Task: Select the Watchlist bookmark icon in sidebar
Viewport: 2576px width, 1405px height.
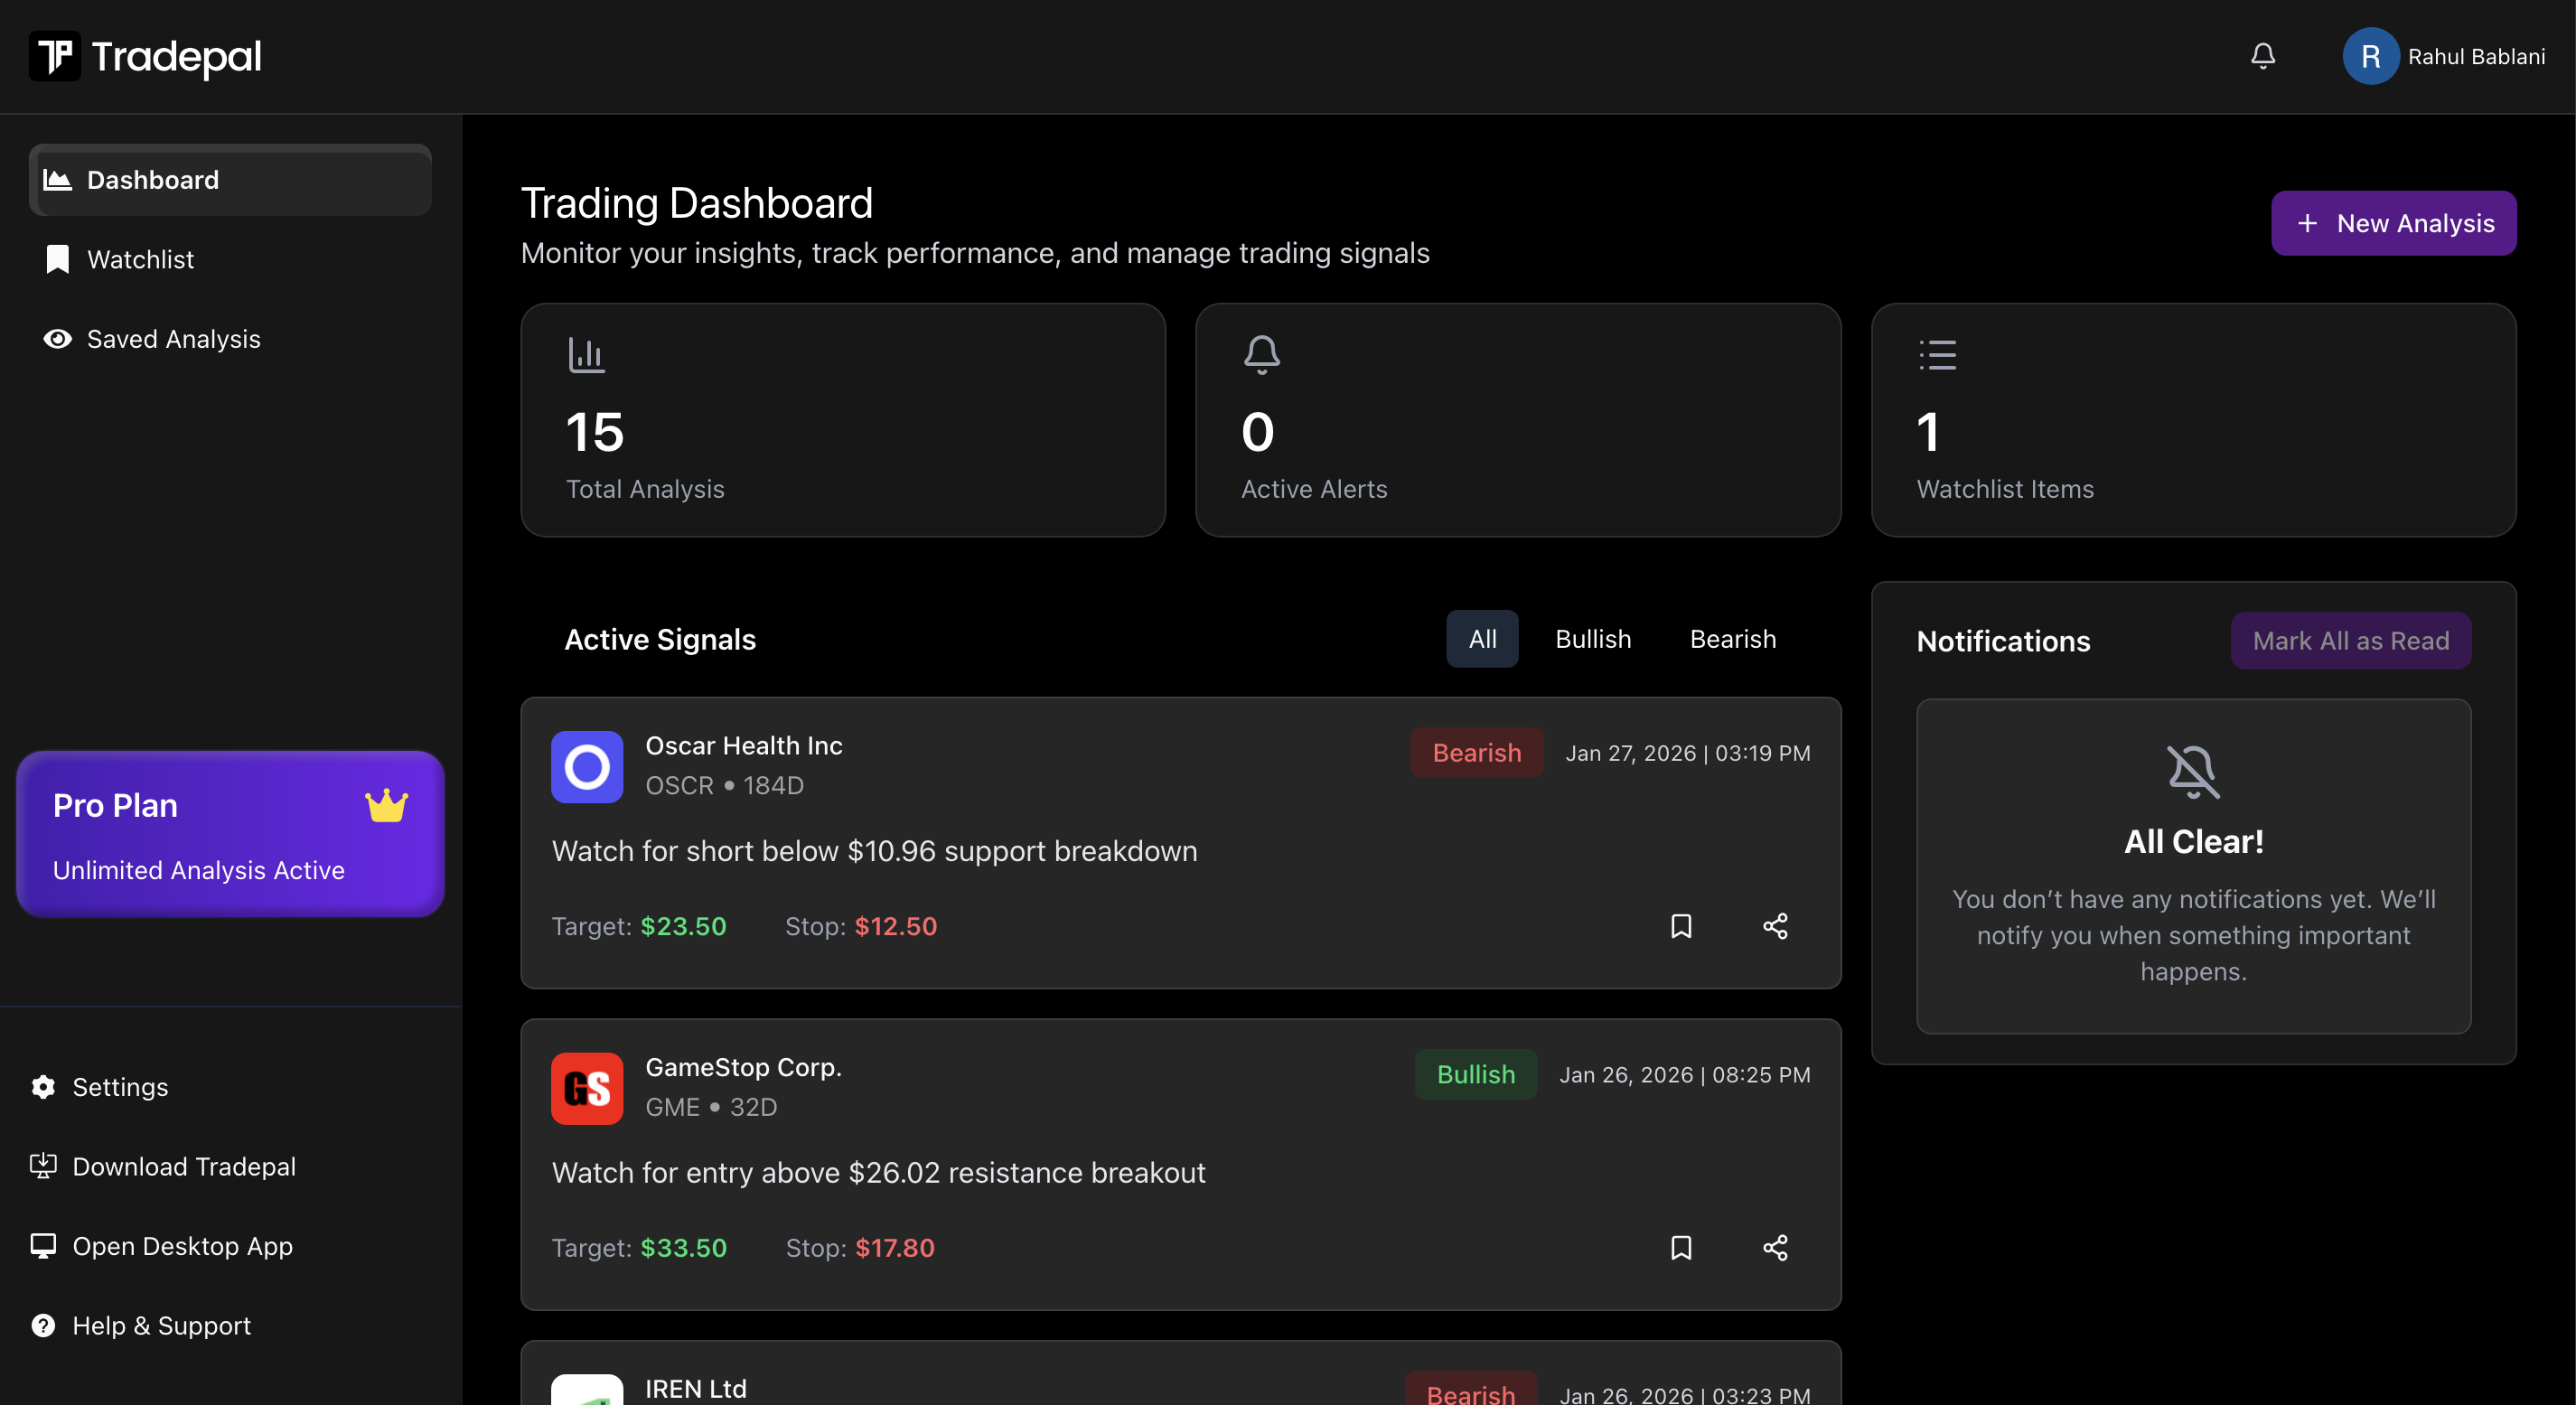Action: [56, 258]
